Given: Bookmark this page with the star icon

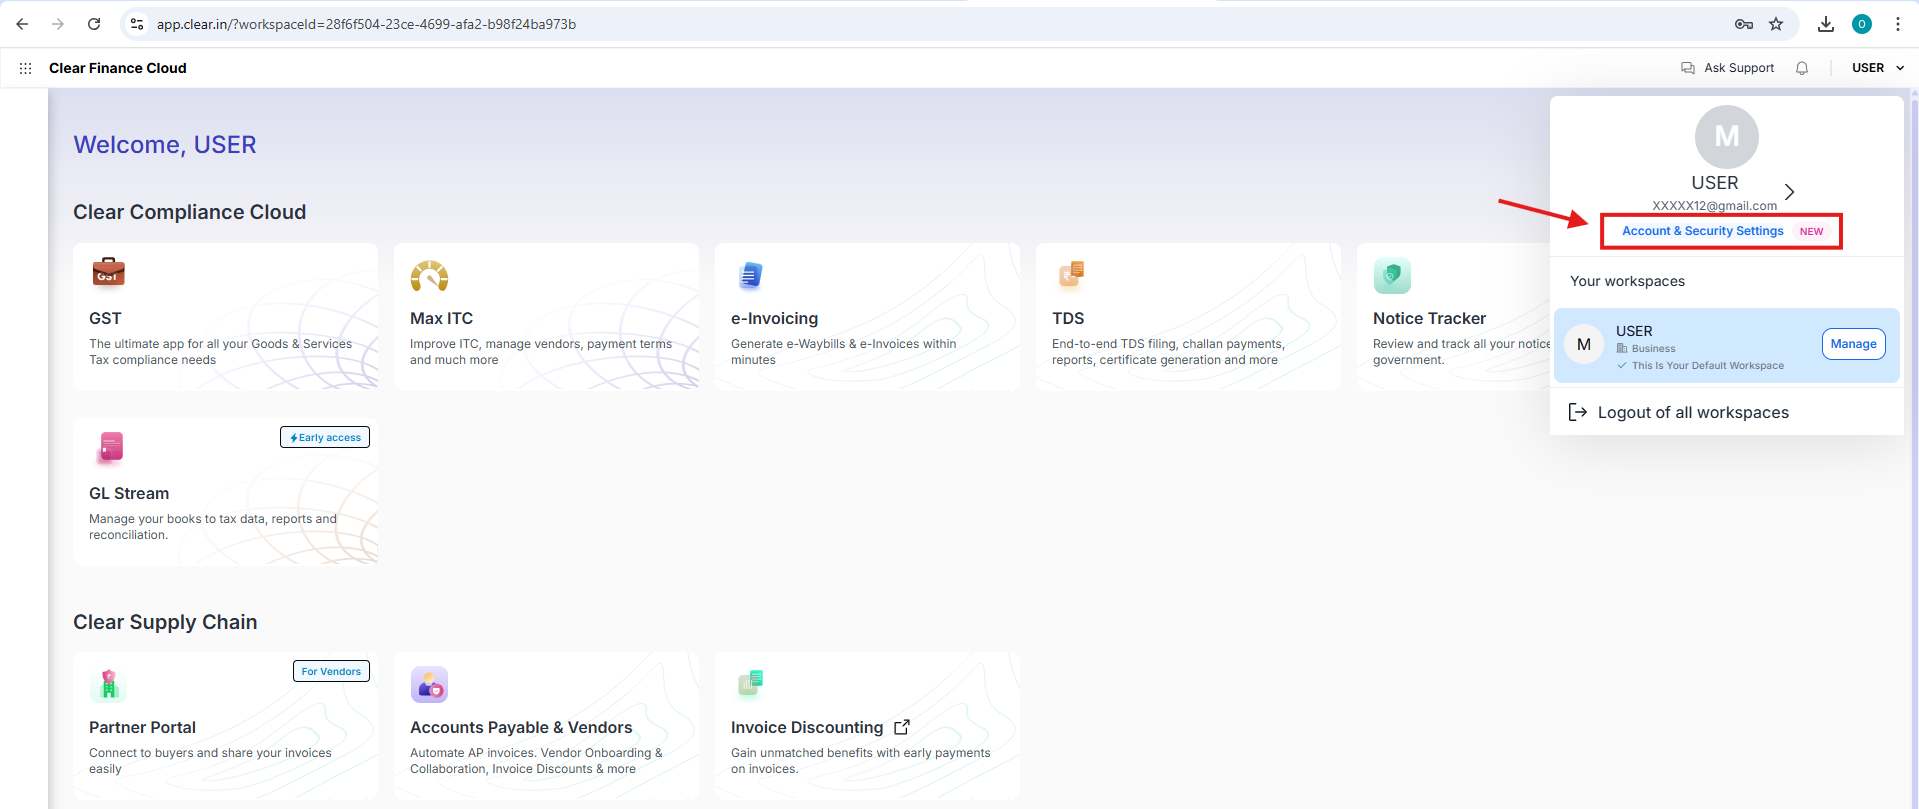Looking at the screenshot, I should (x=1776, y=24).
